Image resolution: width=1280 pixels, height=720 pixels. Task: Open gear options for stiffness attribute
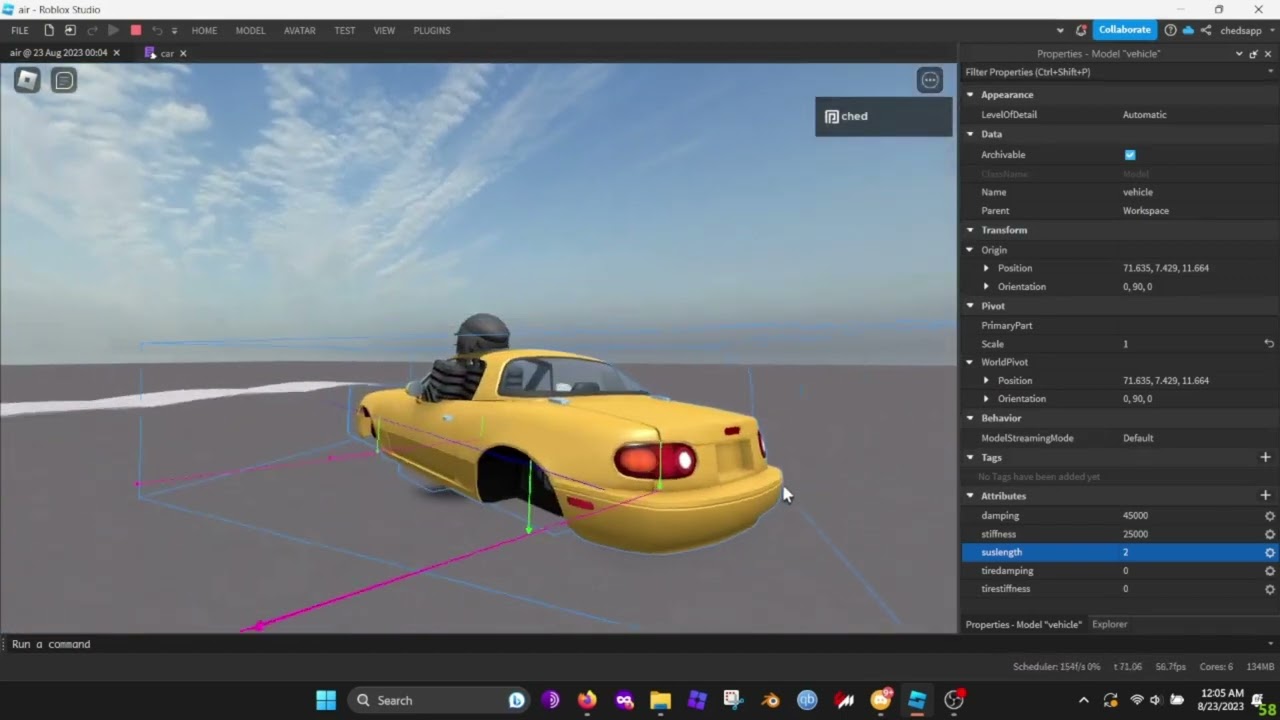[x=1270, y=534]
